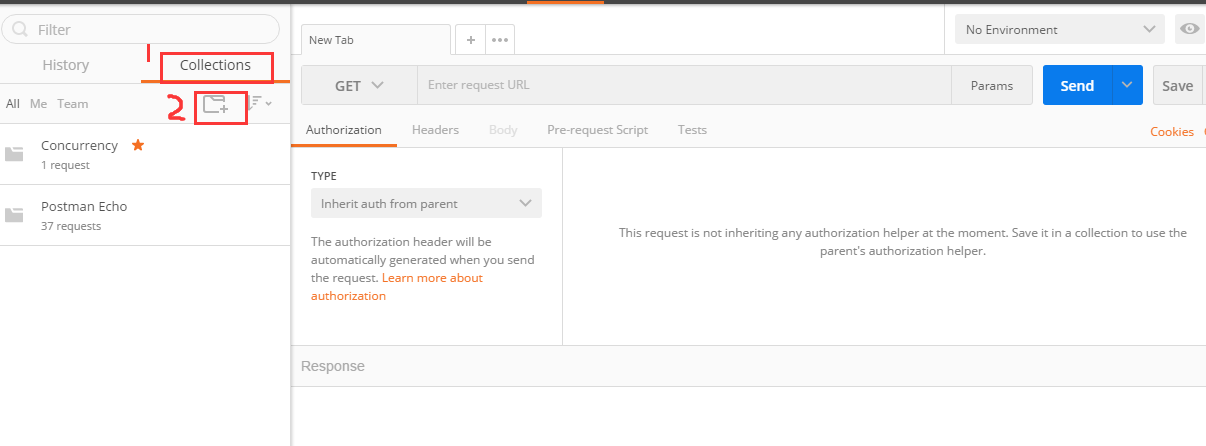Click the Postman Echo folder icon
Viewport: 1206px width, 446px height.
coord(14,215)
